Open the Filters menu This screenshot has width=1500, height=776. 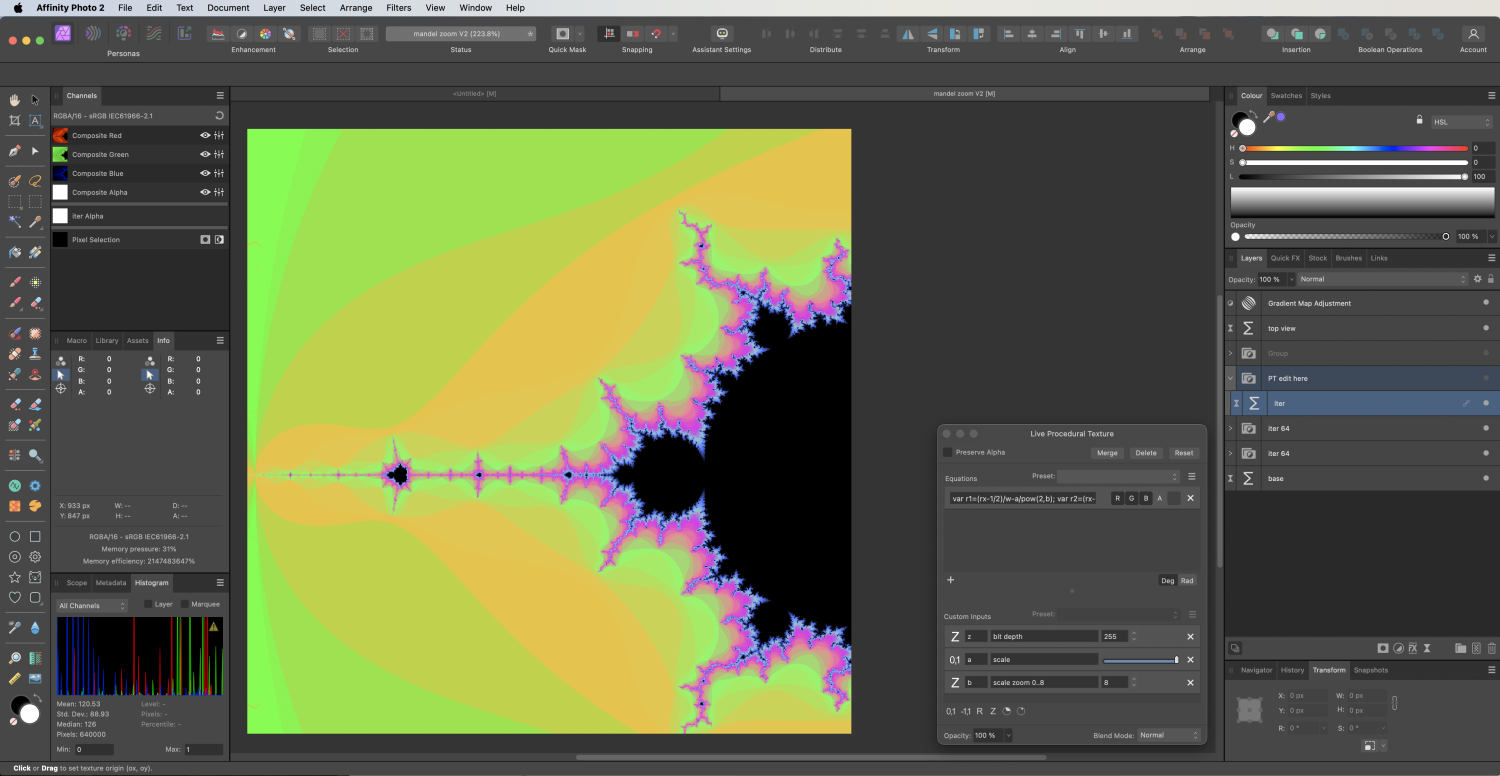(398, 7)
